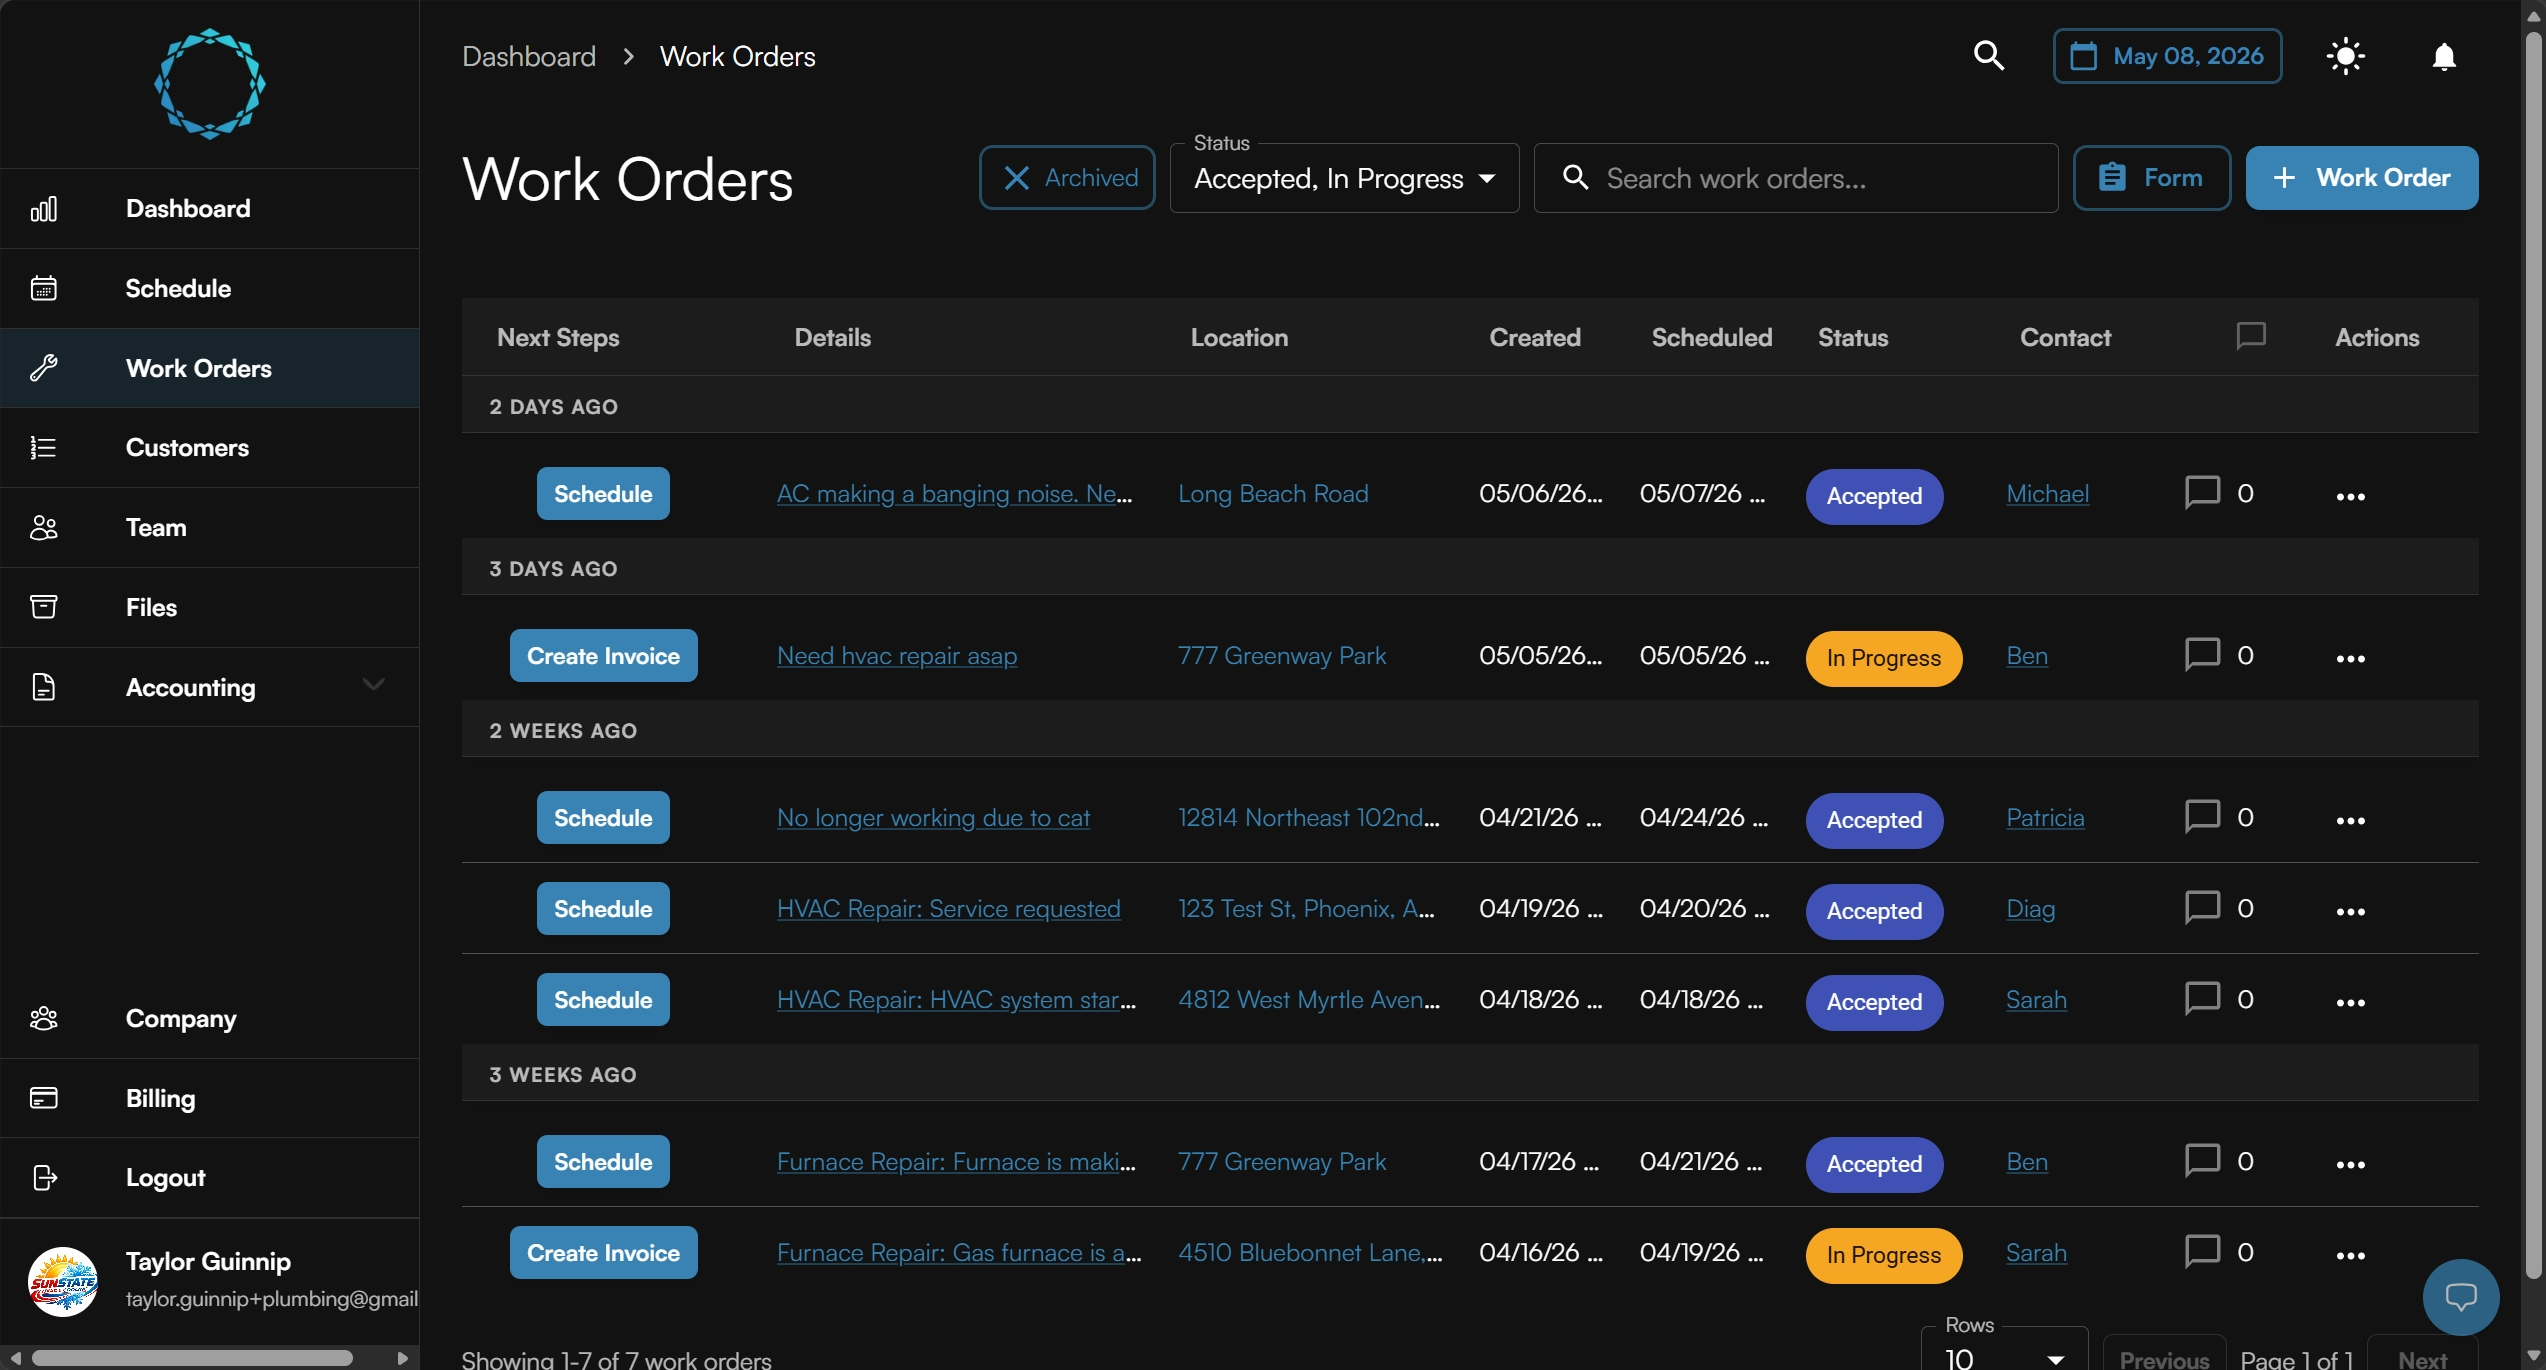This screenshot has width=2546, height=1370.
Task: Open Team from the sidebar
Action: pyautogui.click(x=210, y=528)
